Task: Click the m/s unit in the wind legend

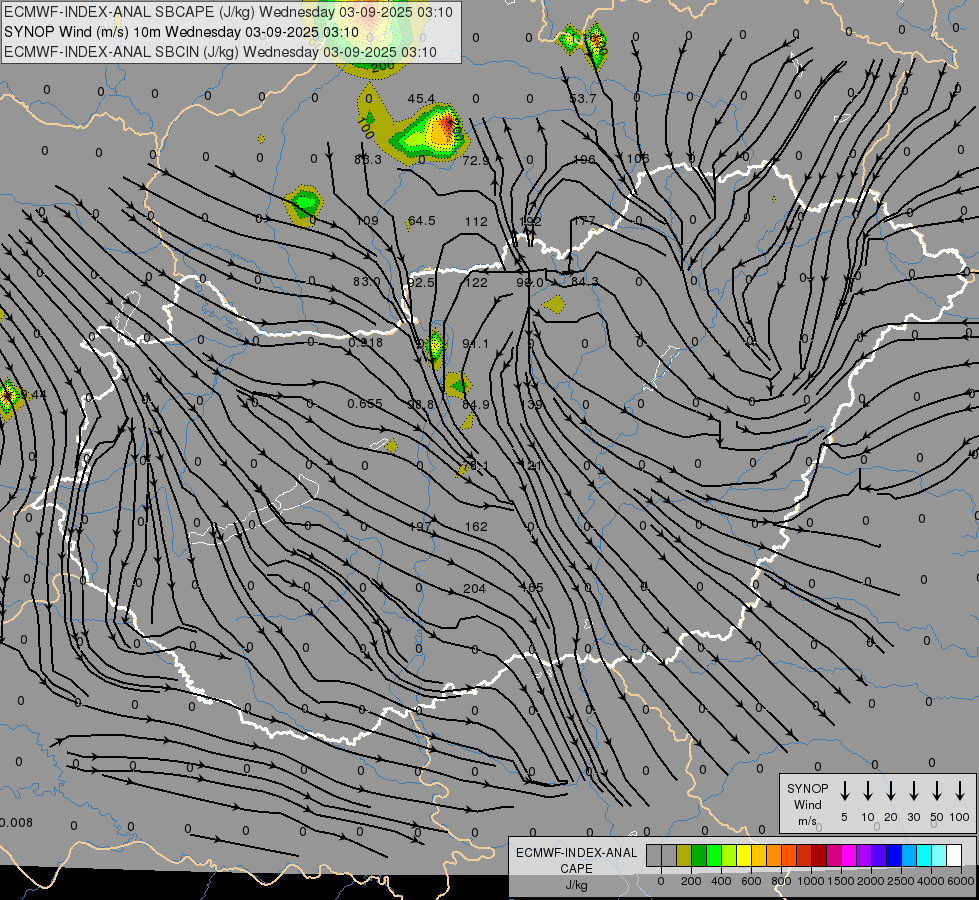Action: [807, 821]
